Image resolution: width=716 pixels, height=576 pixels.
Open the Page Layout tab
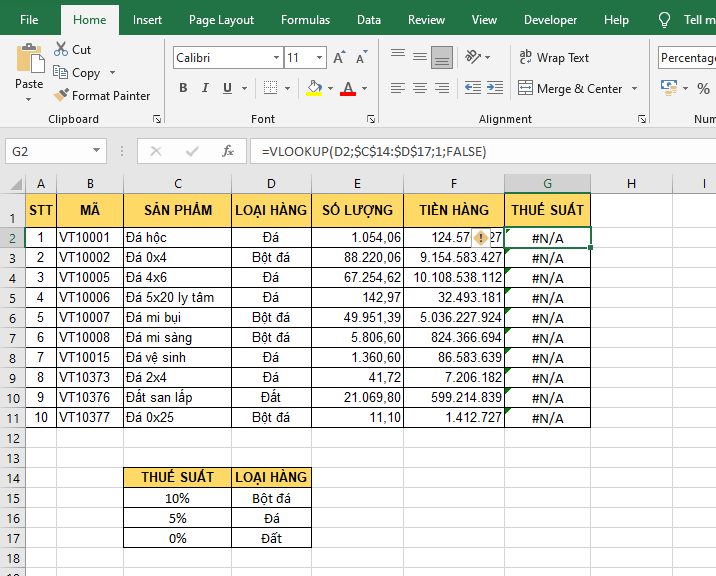[x=221, y=20]
